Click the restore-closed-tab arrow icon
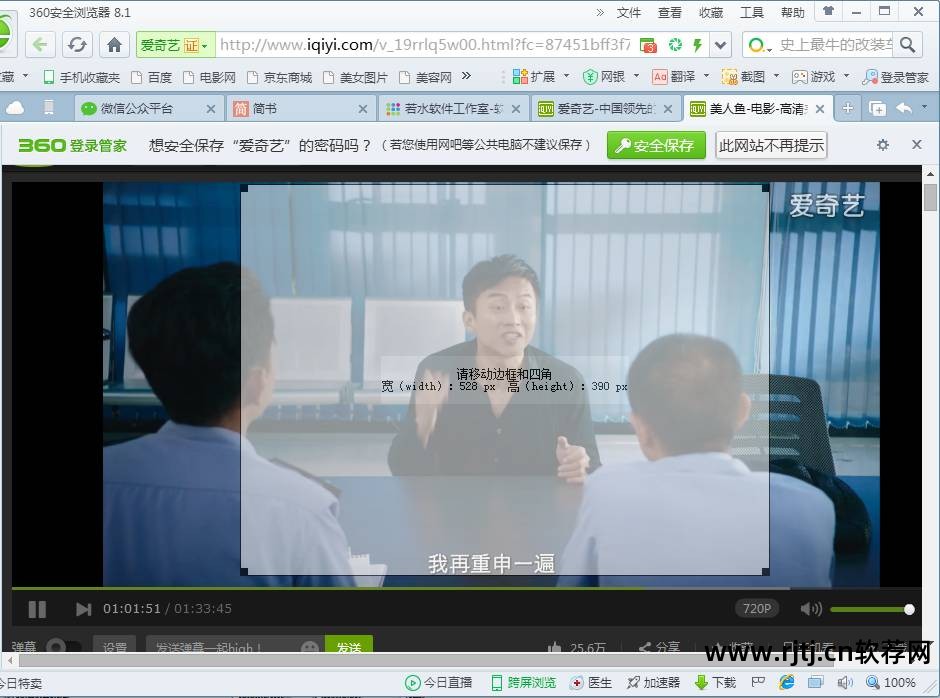Screen dimensions: 940x698 pos(904,108)
